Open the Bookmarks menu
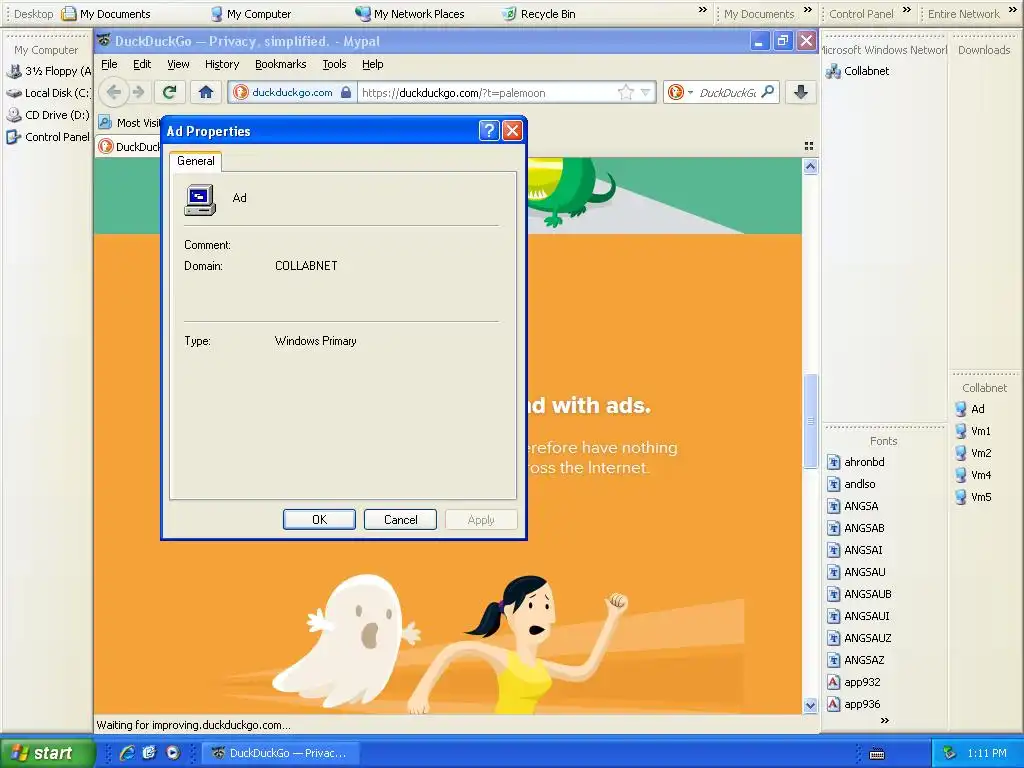This screenshot has height=768, width=1024. pos(281,64)
